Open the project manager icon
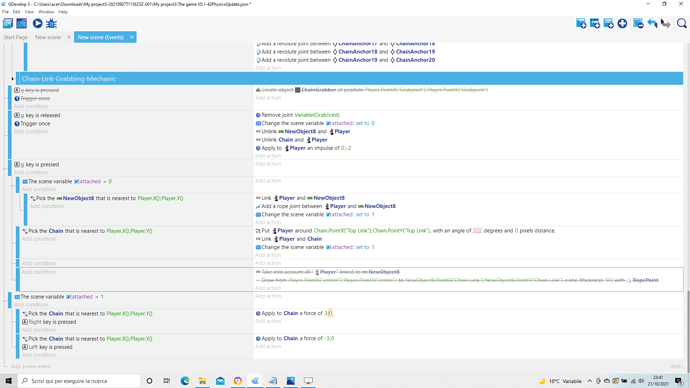This screenshot has width=690, height=388. click(x=8, y=23)
